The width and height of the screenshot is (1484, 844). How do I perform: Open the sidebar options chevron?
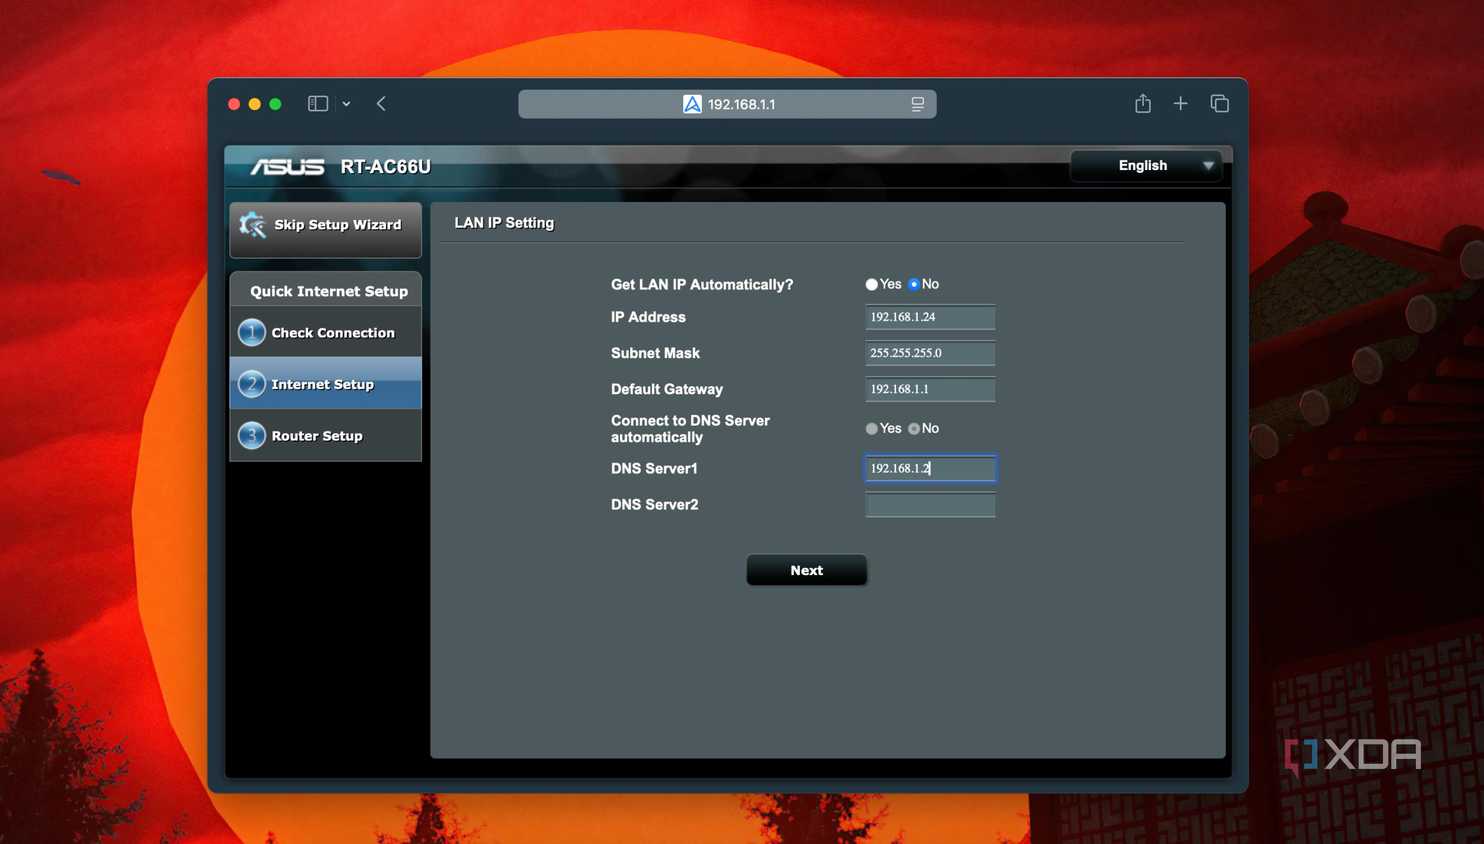pos(346,104)
